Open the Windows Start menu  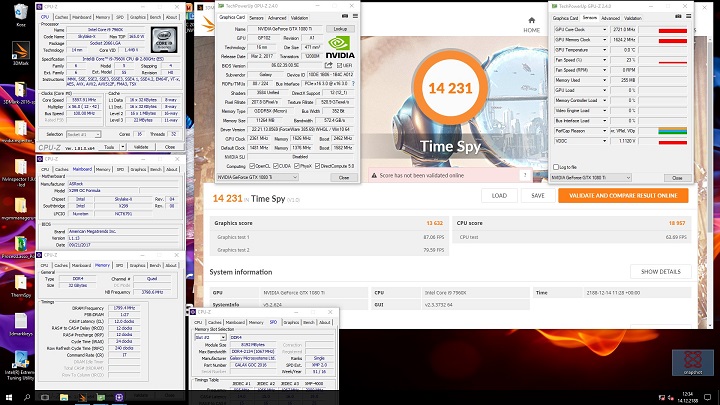(8, 397)
